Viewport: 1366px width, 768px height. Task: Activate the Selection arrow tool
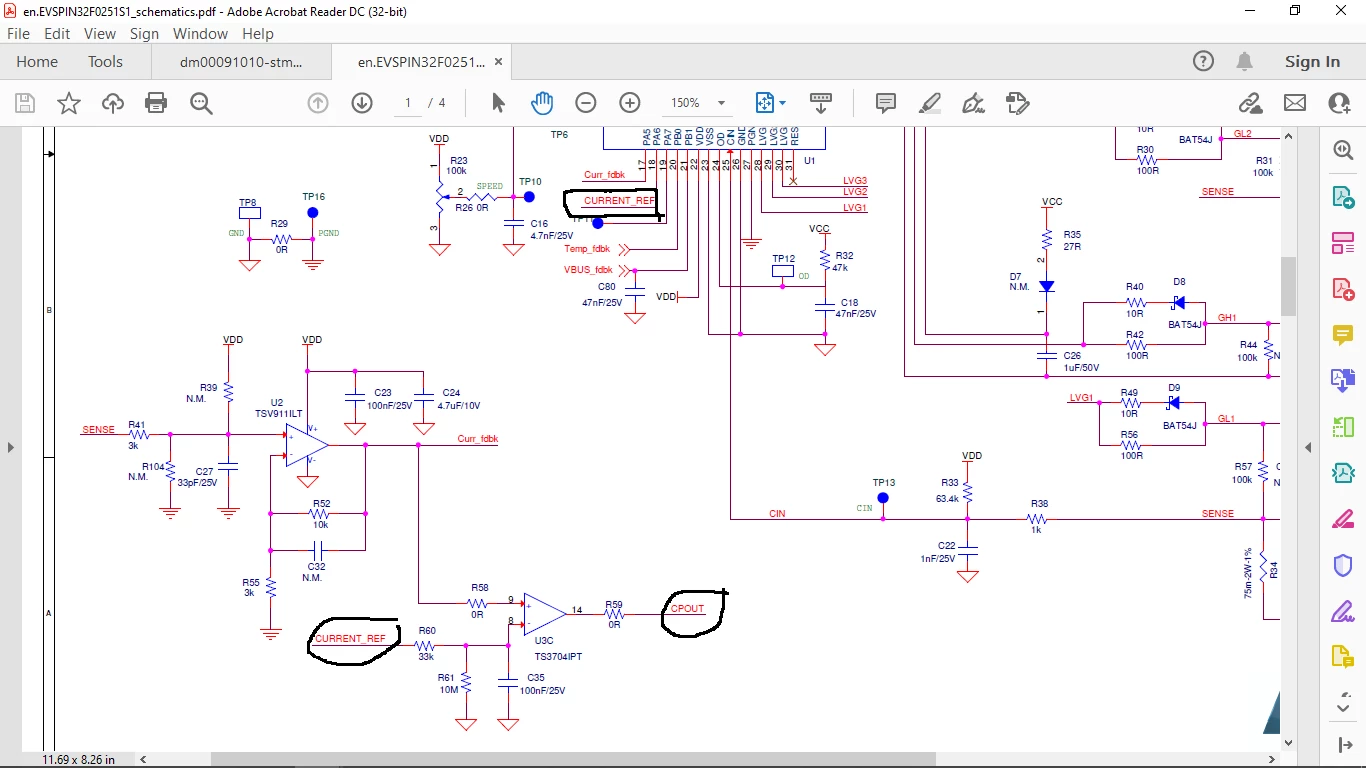[x=498, y=103]
